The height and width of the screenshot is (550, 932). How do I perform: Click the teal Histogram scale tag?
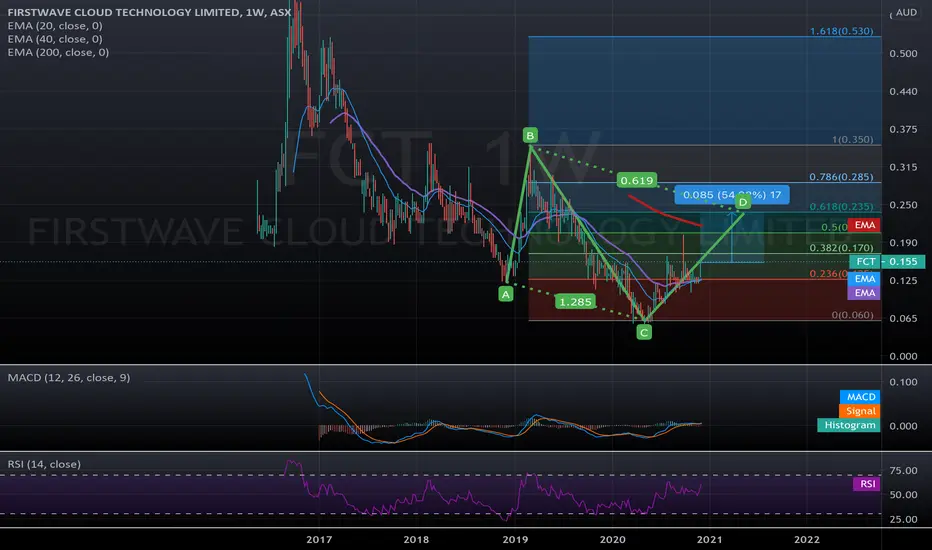point(849,425)
